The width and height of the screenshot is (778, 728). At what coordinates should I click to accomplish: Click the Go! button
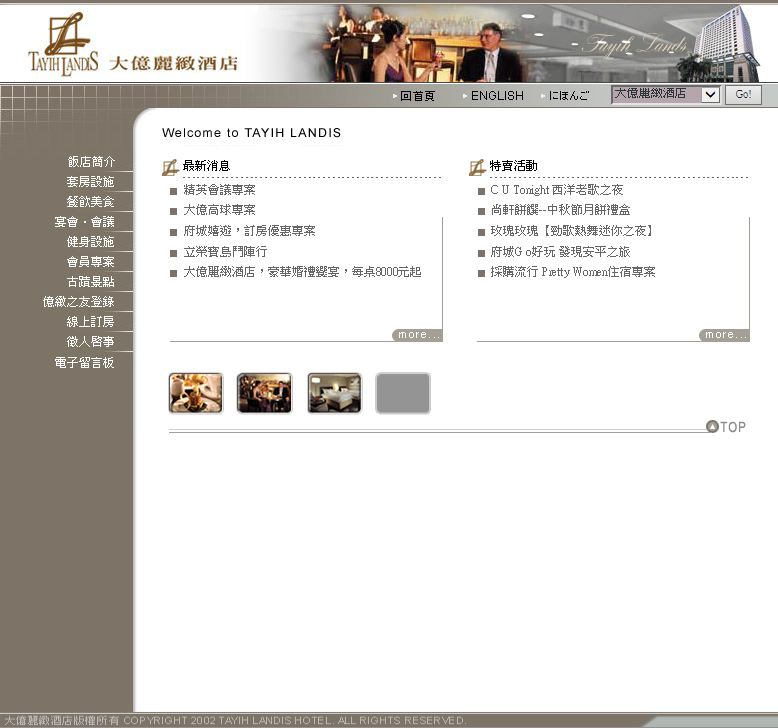point(743,94)
